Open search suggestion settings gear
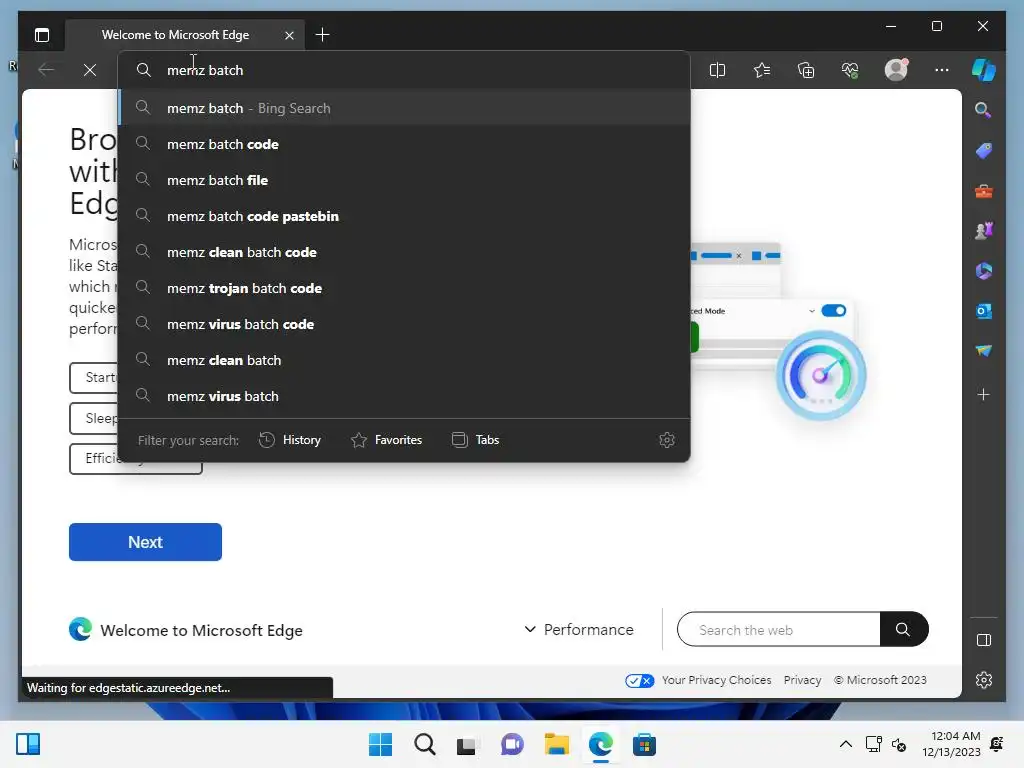Viewport: 1024px width, 768px height. 667,440
